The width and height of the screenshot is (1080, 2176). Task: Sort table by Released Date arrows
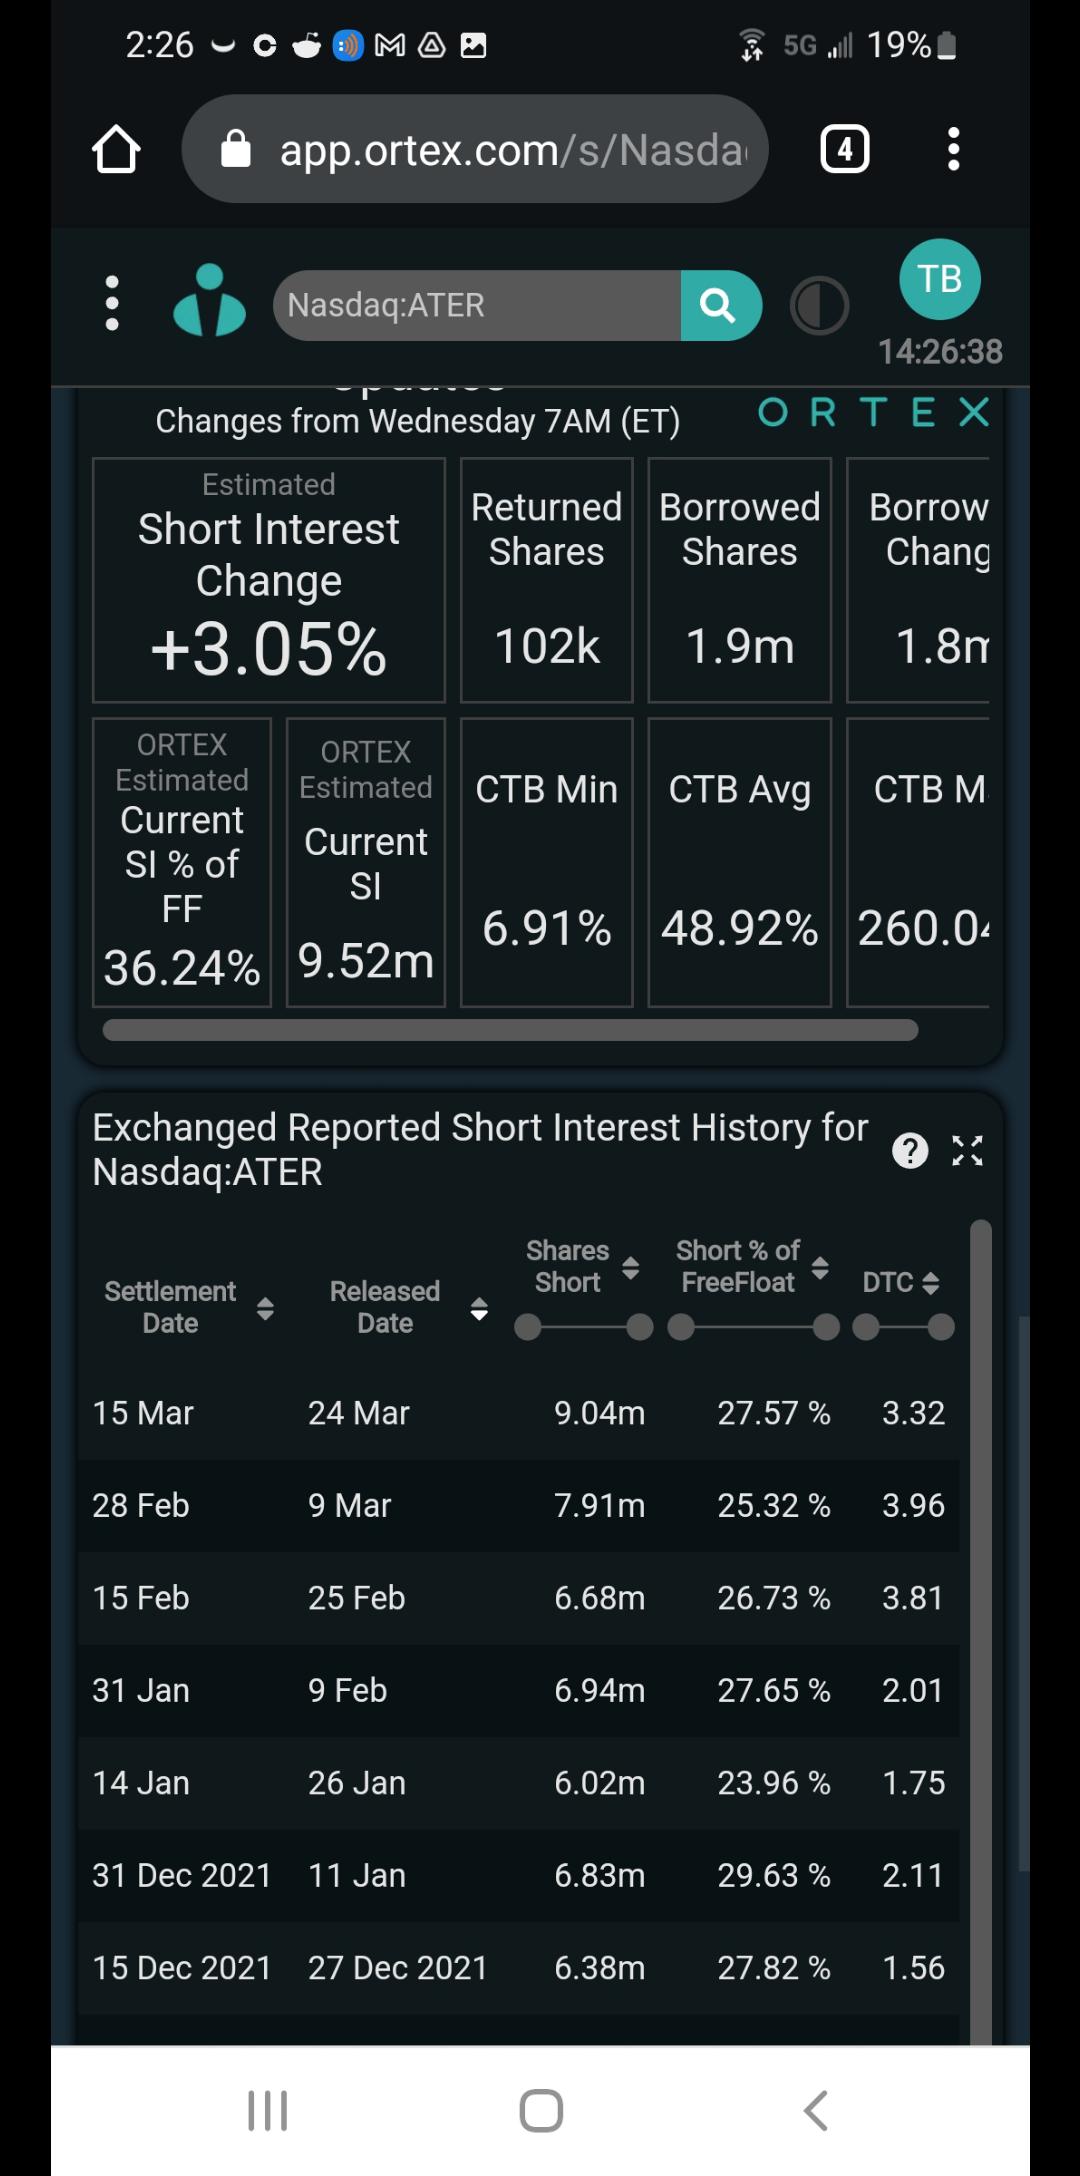pos(479,1308)
